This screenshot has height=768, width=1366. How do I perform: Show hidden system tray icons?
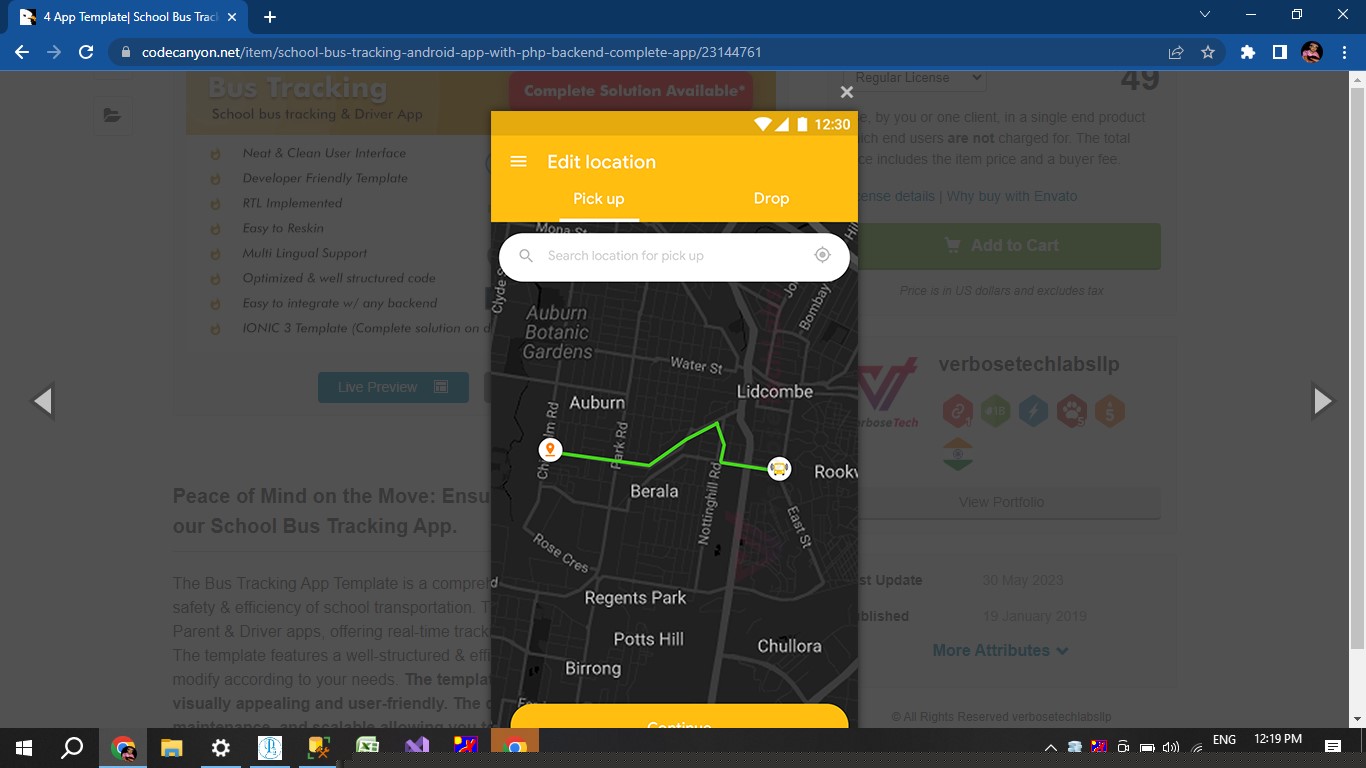pyautogui.click(x=1050, y=747)
